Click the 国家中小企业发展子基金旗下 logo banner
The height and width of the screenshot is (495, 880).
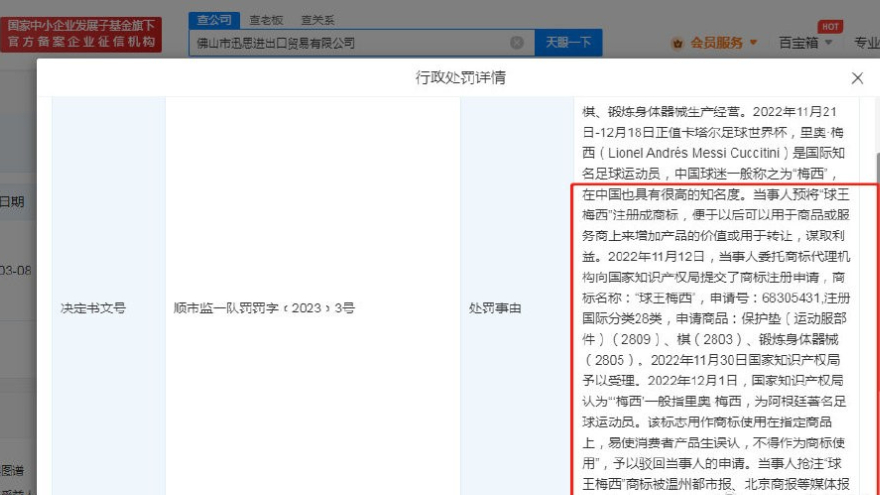(x=82, y=25)
